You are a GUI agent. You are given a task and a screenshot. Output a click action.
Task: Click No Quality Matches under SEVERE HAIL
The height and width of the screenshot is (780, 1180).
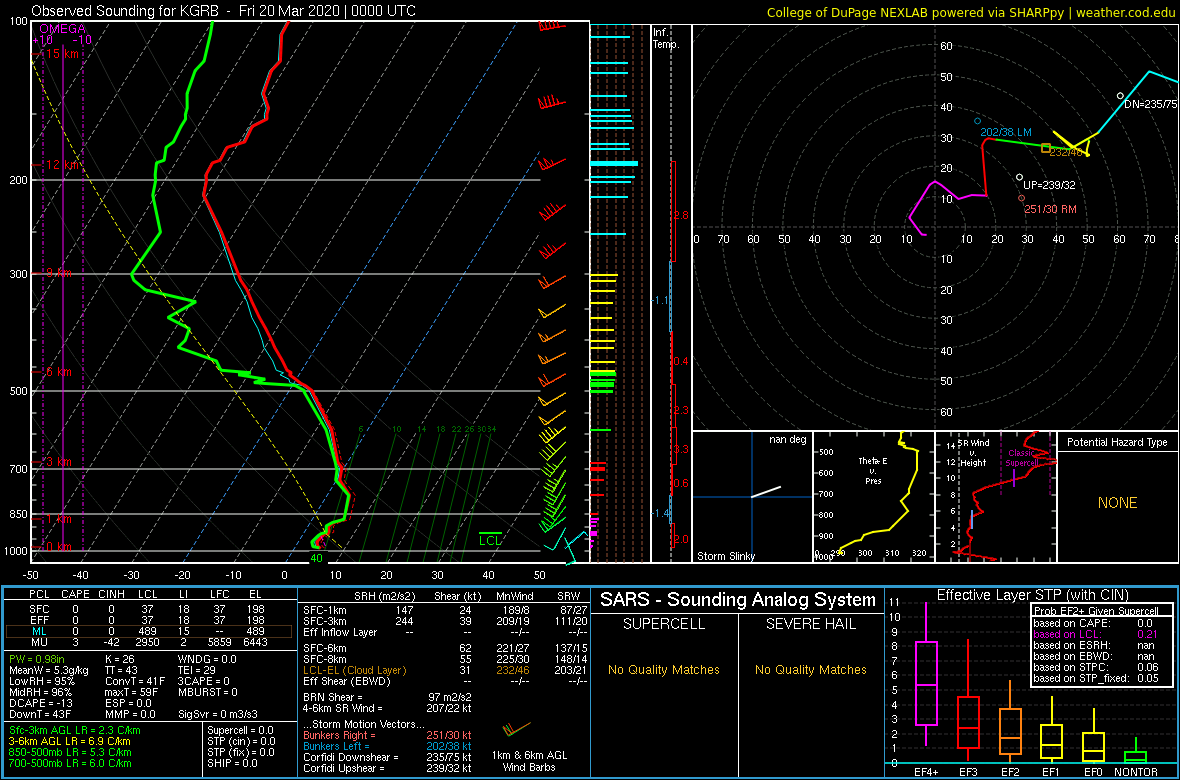[x=811, y=670]
